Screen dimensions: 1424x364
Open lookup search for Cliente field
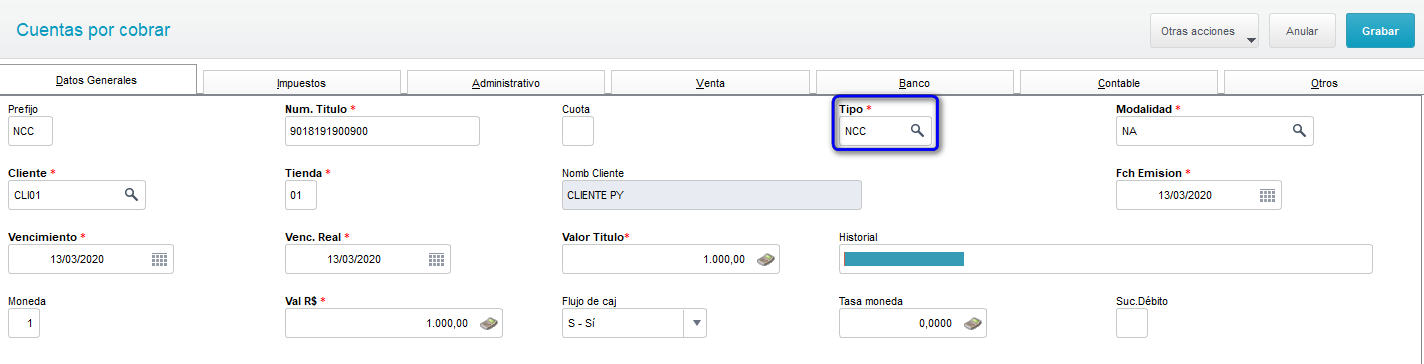tap(131, 195)
